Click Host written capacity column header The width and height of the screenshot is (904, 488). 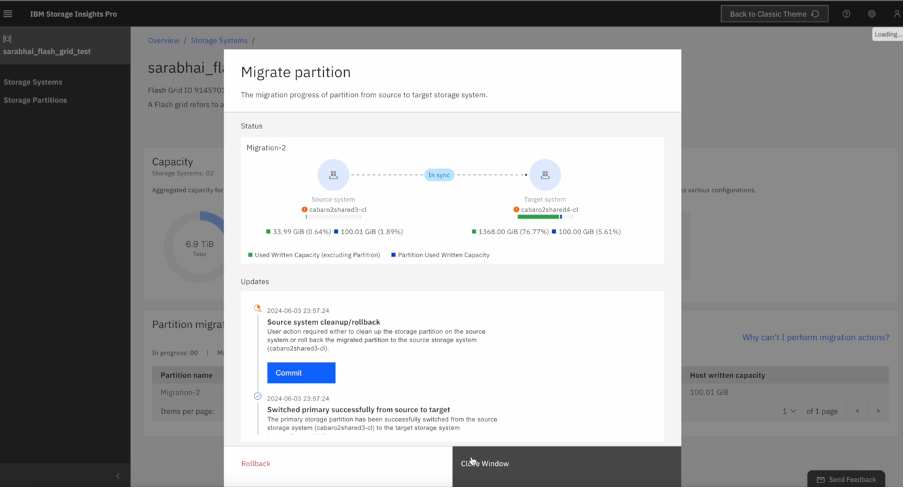point(727,375)
